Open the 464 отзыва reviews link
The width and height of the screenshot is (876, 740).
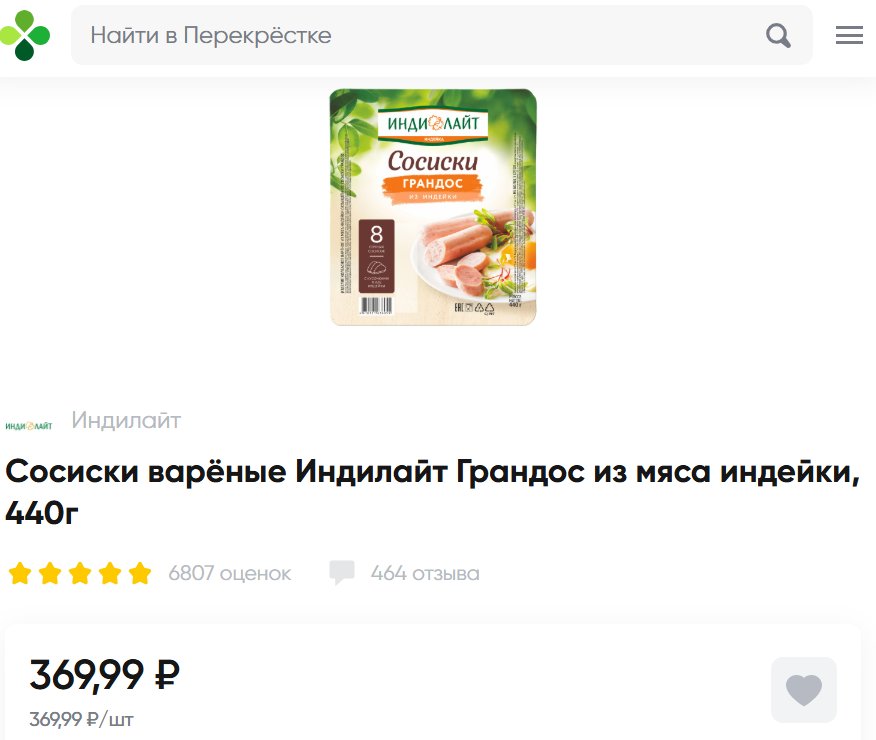point(425,573)
